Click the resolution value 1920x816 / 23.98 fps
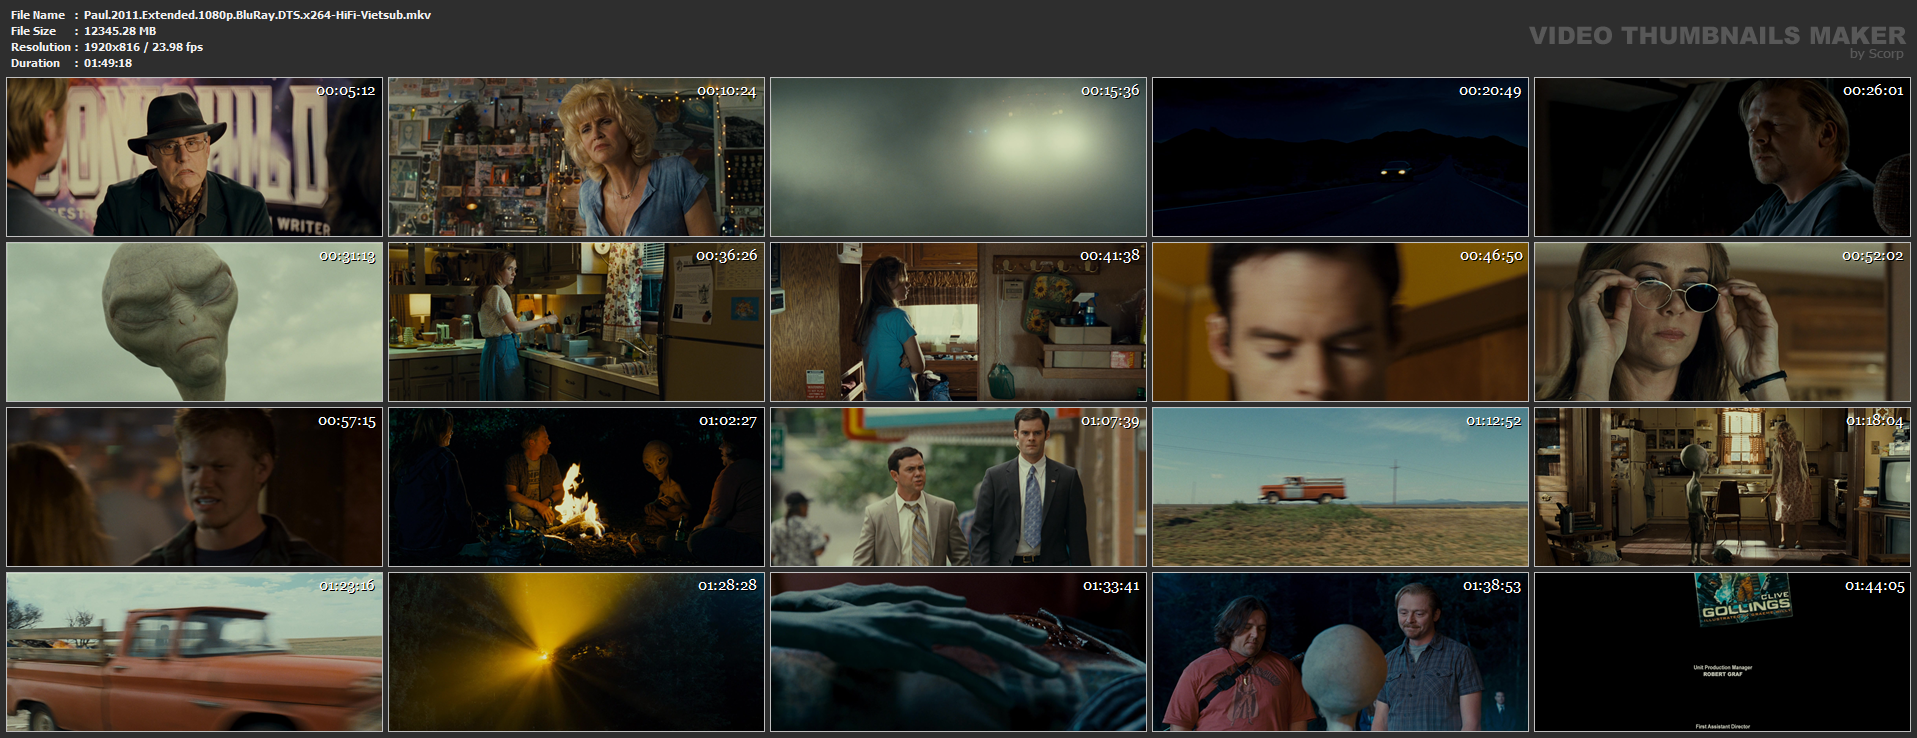 (143, 47)
